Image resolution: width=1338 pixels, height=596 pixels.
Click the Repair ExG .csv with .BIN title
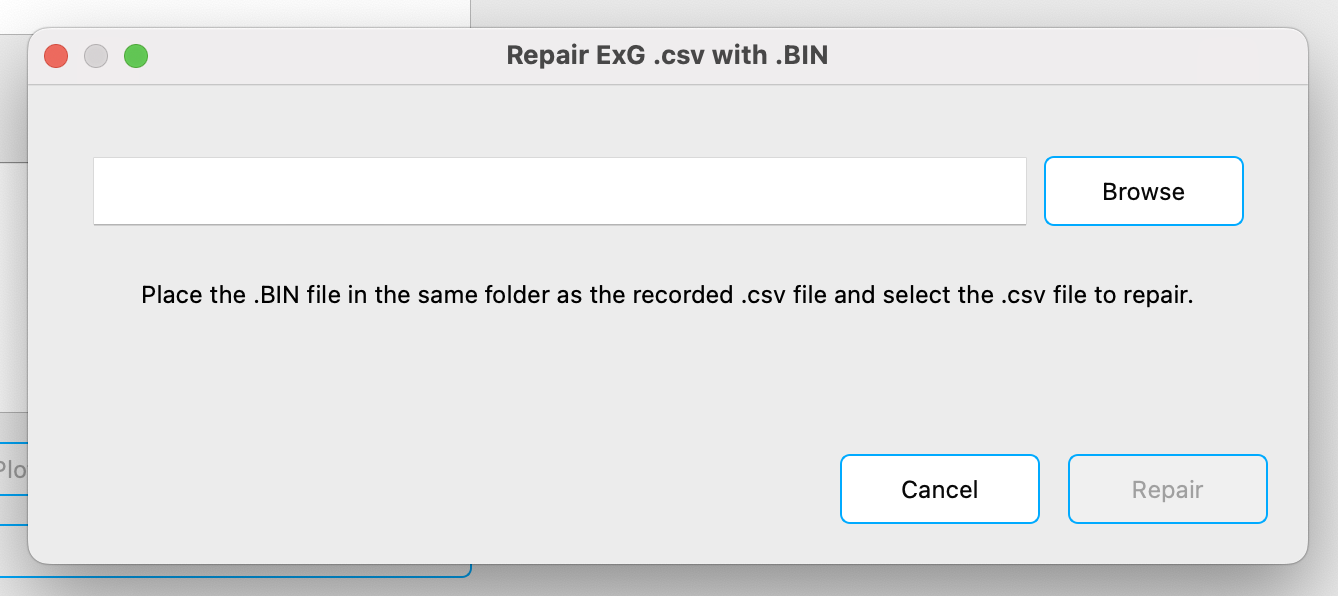(668, 55)
